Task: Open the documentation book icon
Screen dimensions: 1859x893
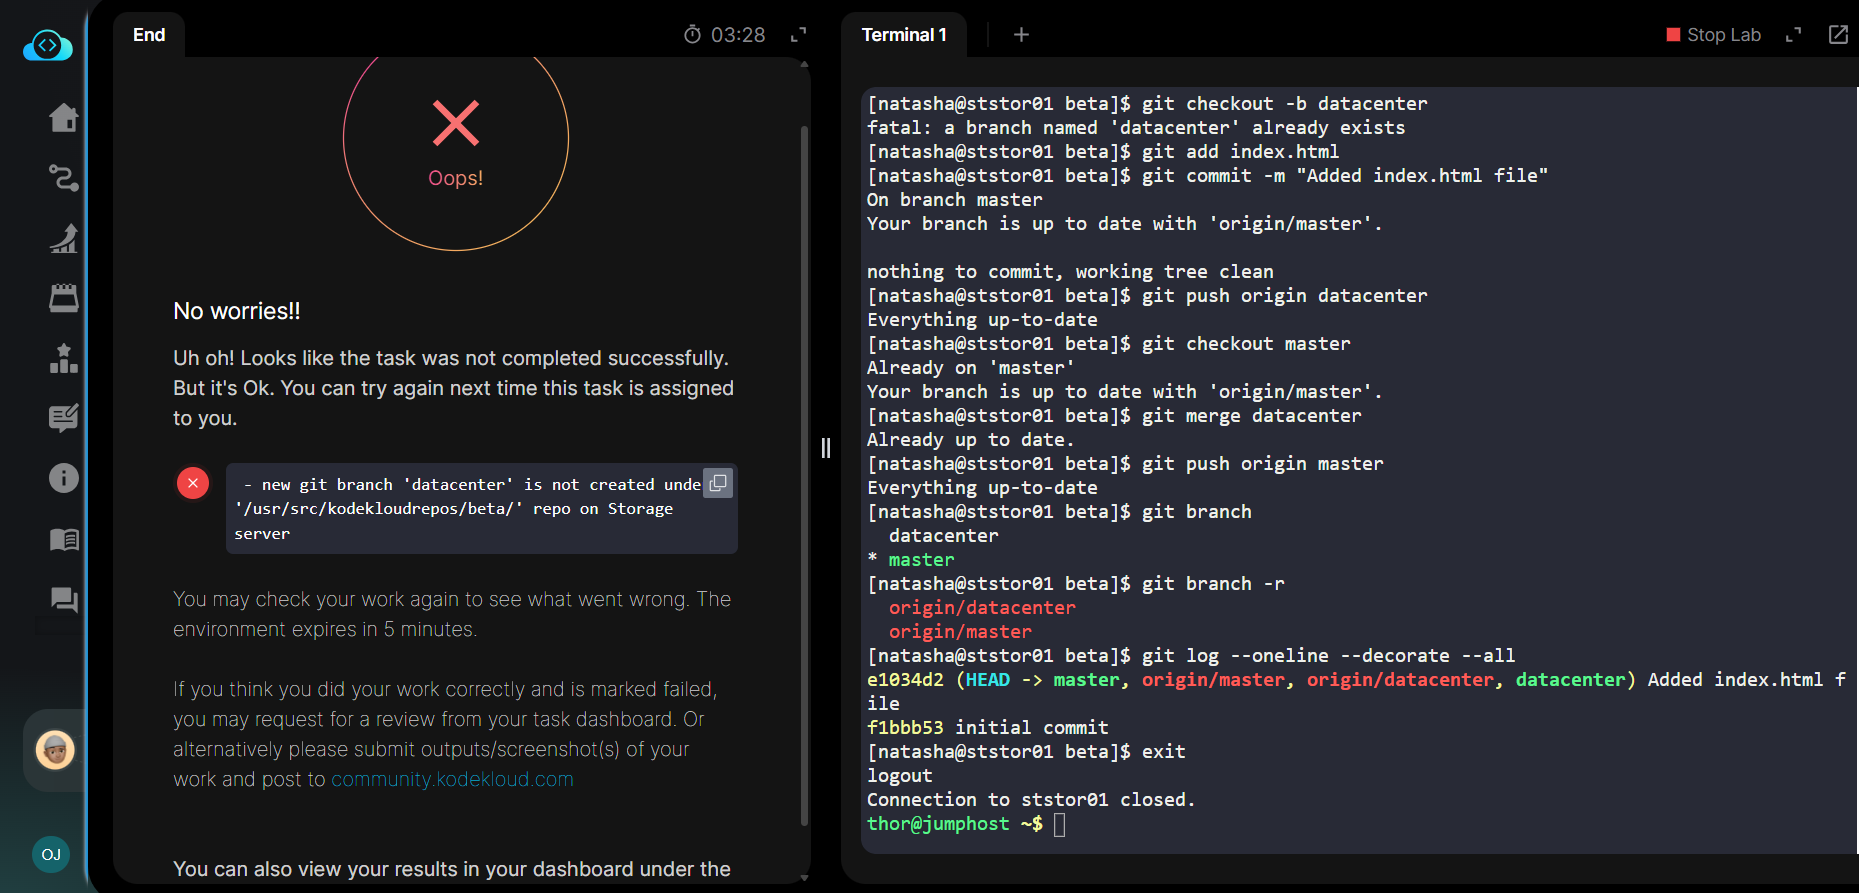Action: (x=64, y=540)
